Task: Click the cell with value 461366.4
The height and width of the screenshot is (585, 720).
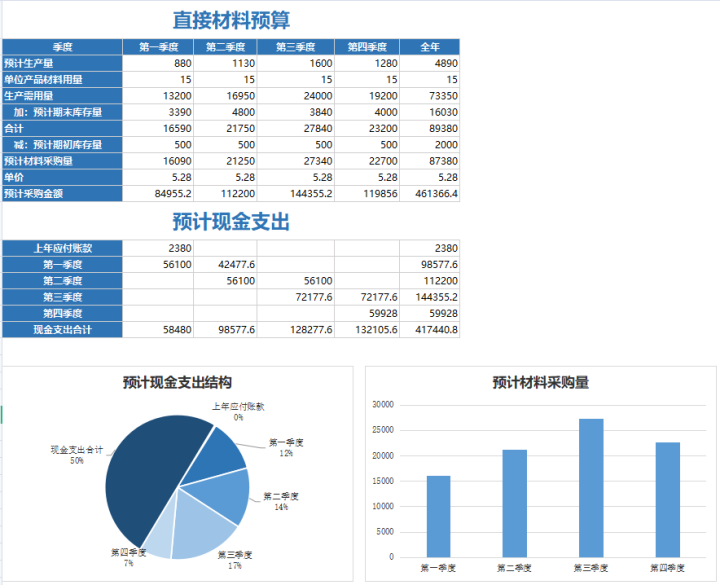Action: (430, 194)
